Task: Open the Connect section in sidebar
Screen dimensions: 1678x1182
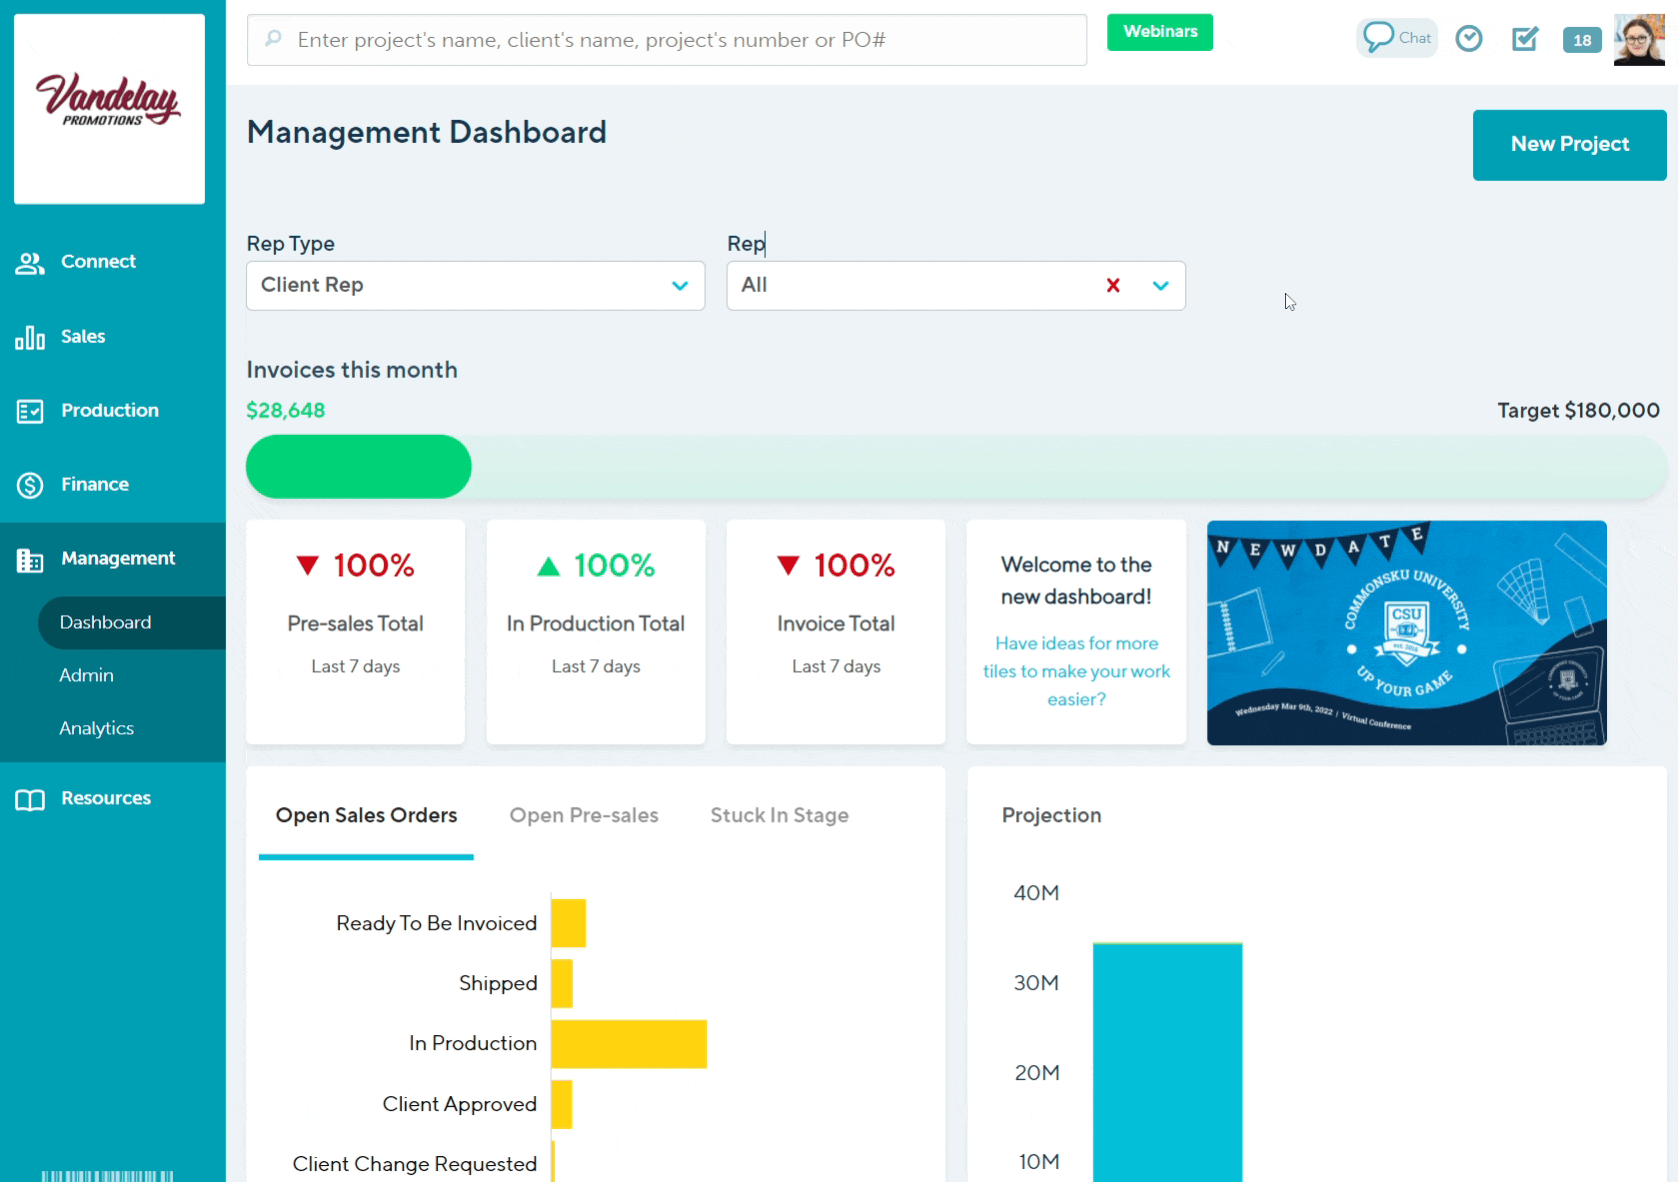Action: pyautogui.click(x=97, y=262)
